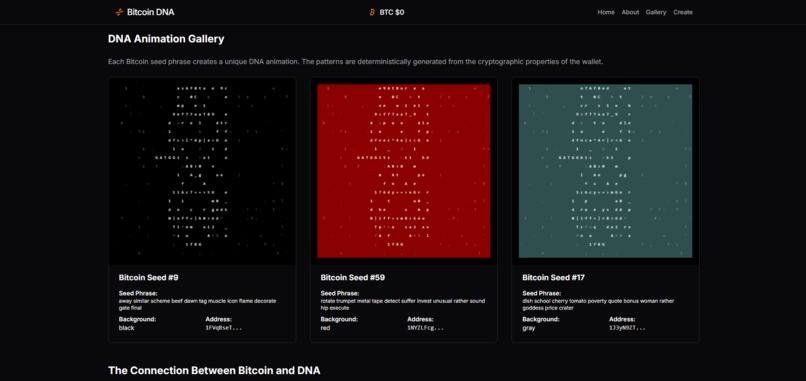
Task: Click the background value 'gray'
Action: click(528, 328)
